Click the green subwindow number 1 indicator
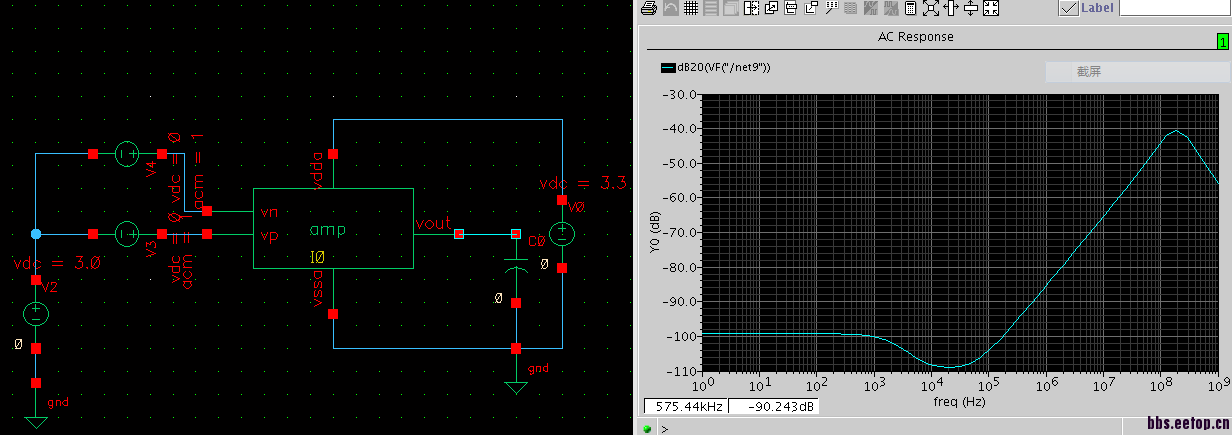The width and height of the screenshot is (1232, 435). (1222, 41)
